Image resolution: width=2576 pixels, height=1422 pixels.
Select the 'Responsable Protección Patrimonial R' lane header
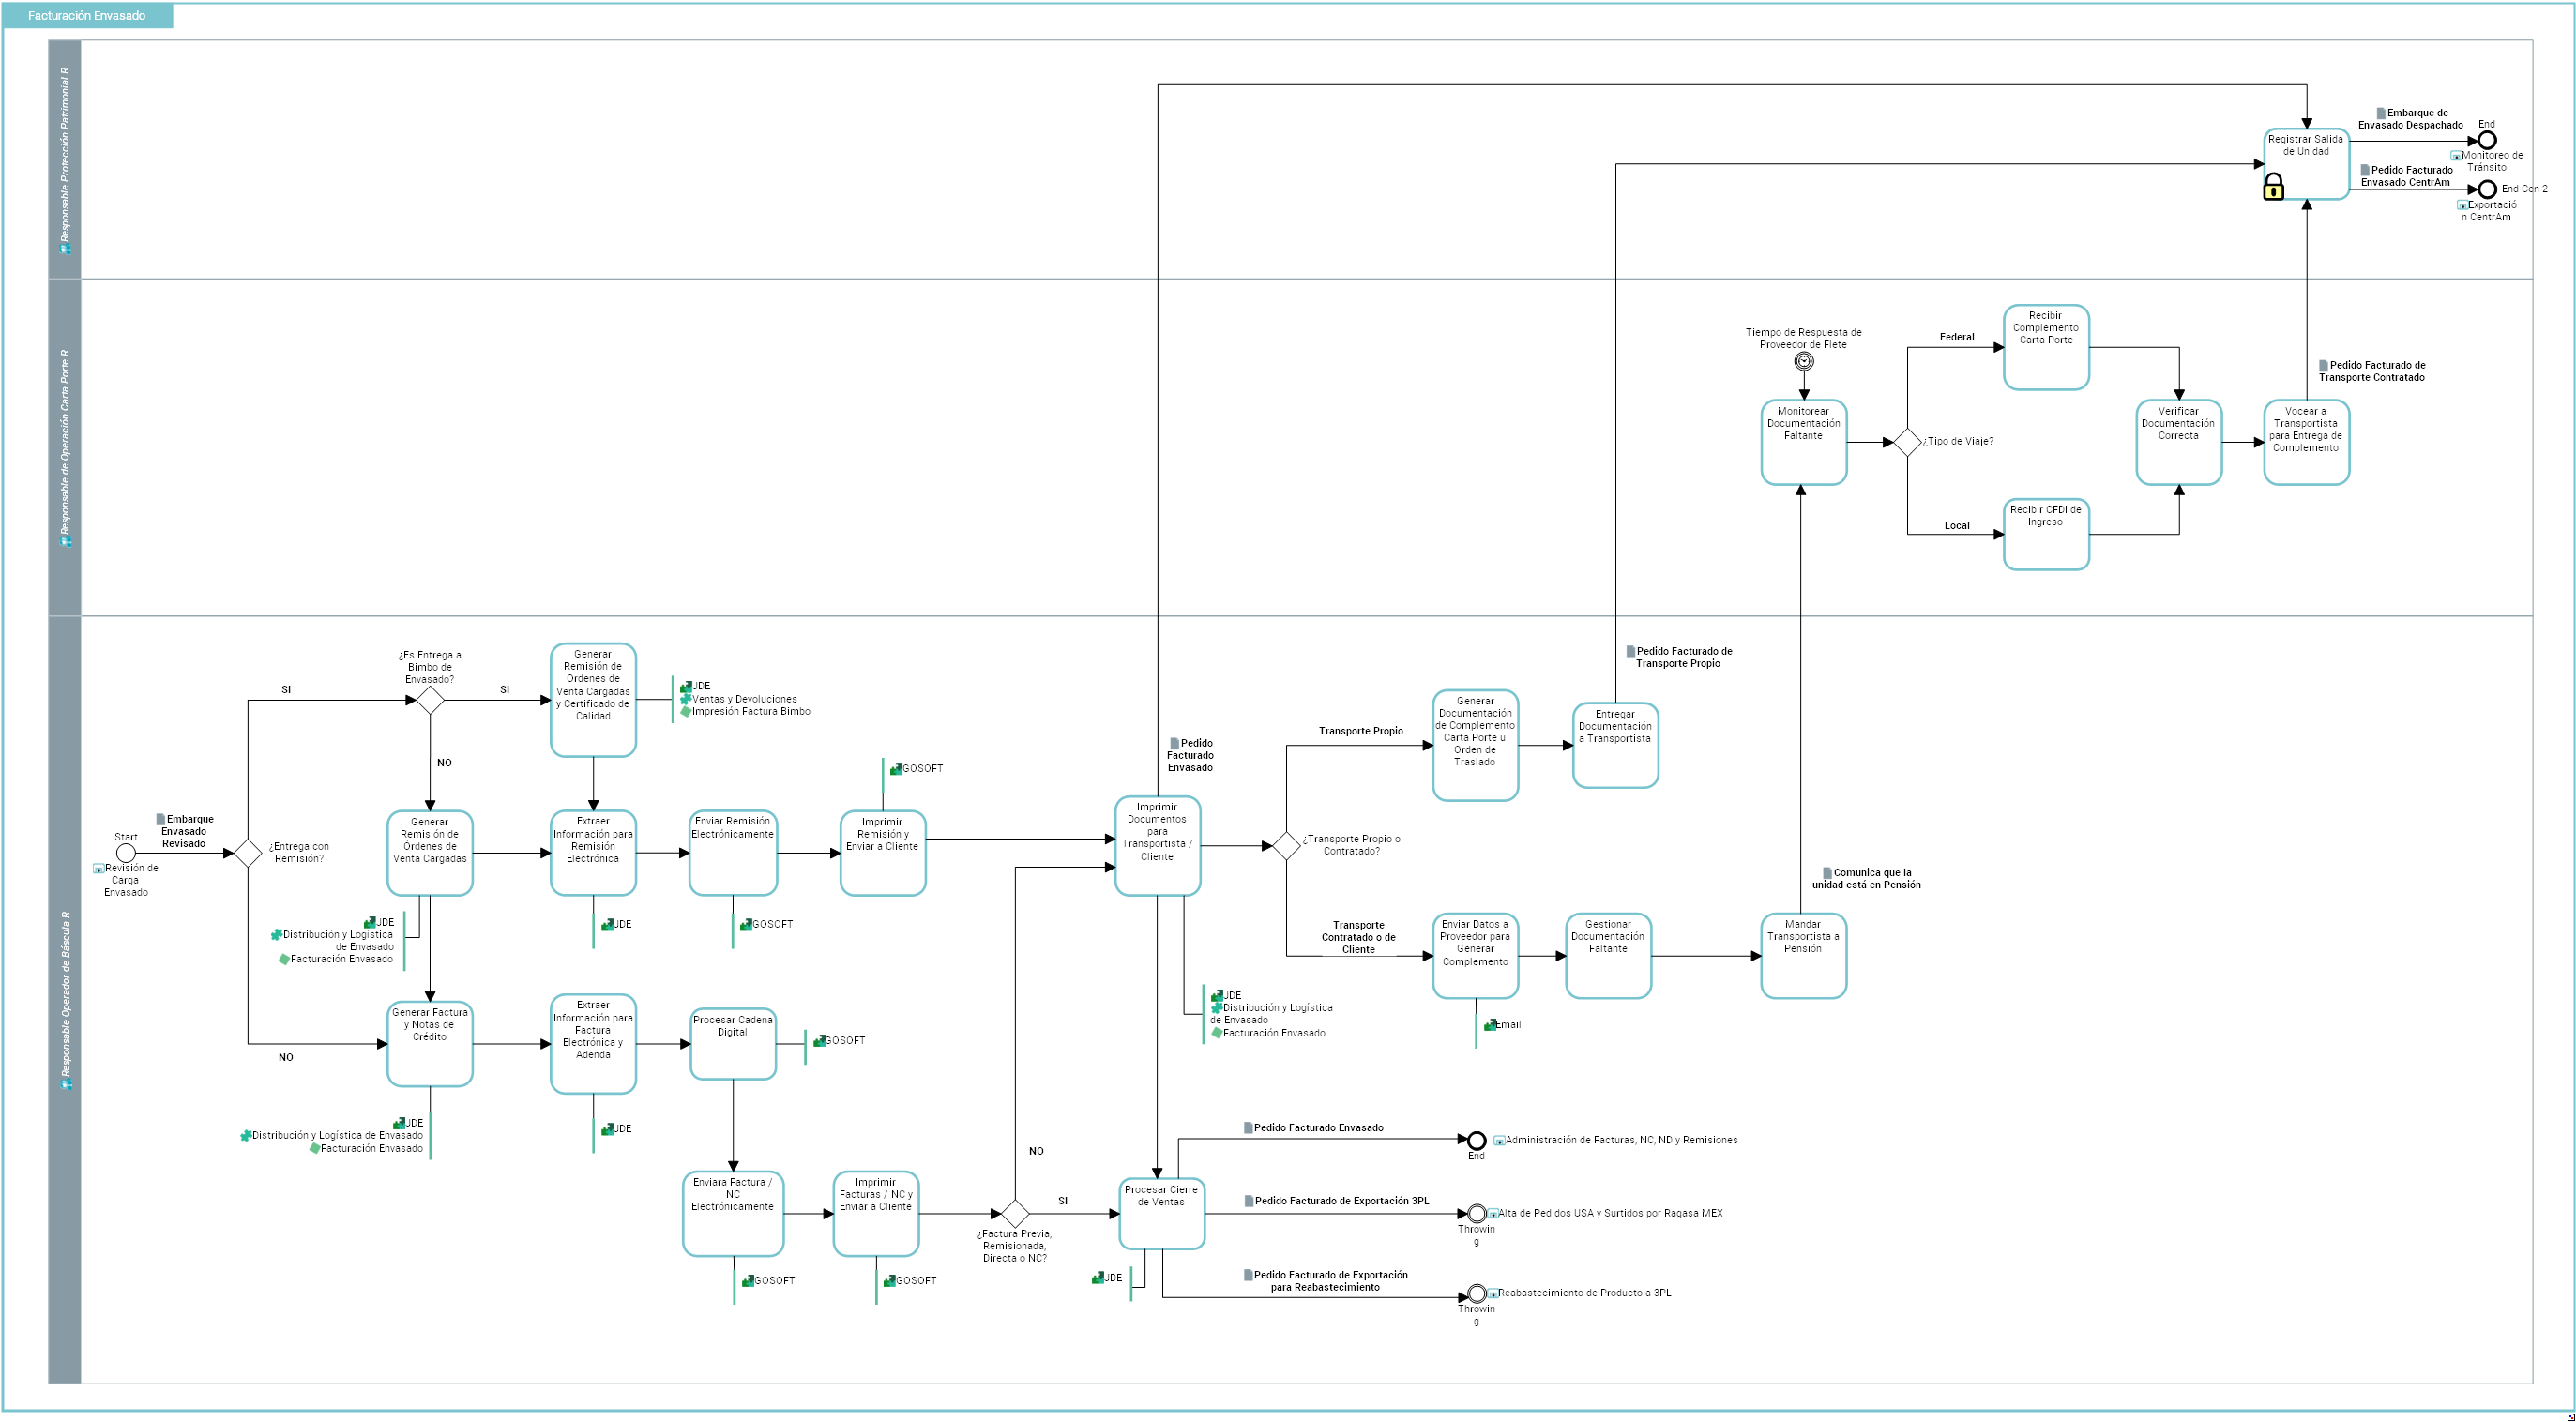click(x=65, y=159)
